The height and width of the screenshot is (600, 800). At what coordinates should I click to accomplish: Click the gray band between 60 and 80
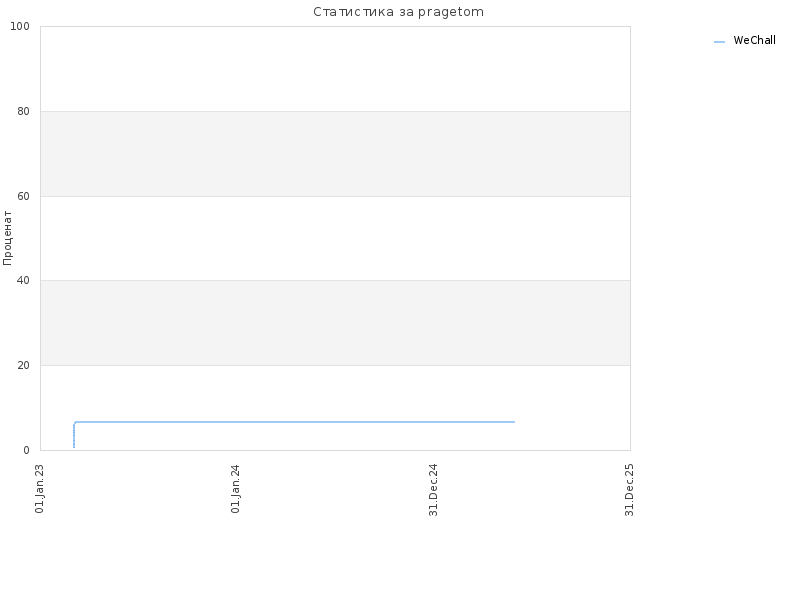click(x=335, y=154)
